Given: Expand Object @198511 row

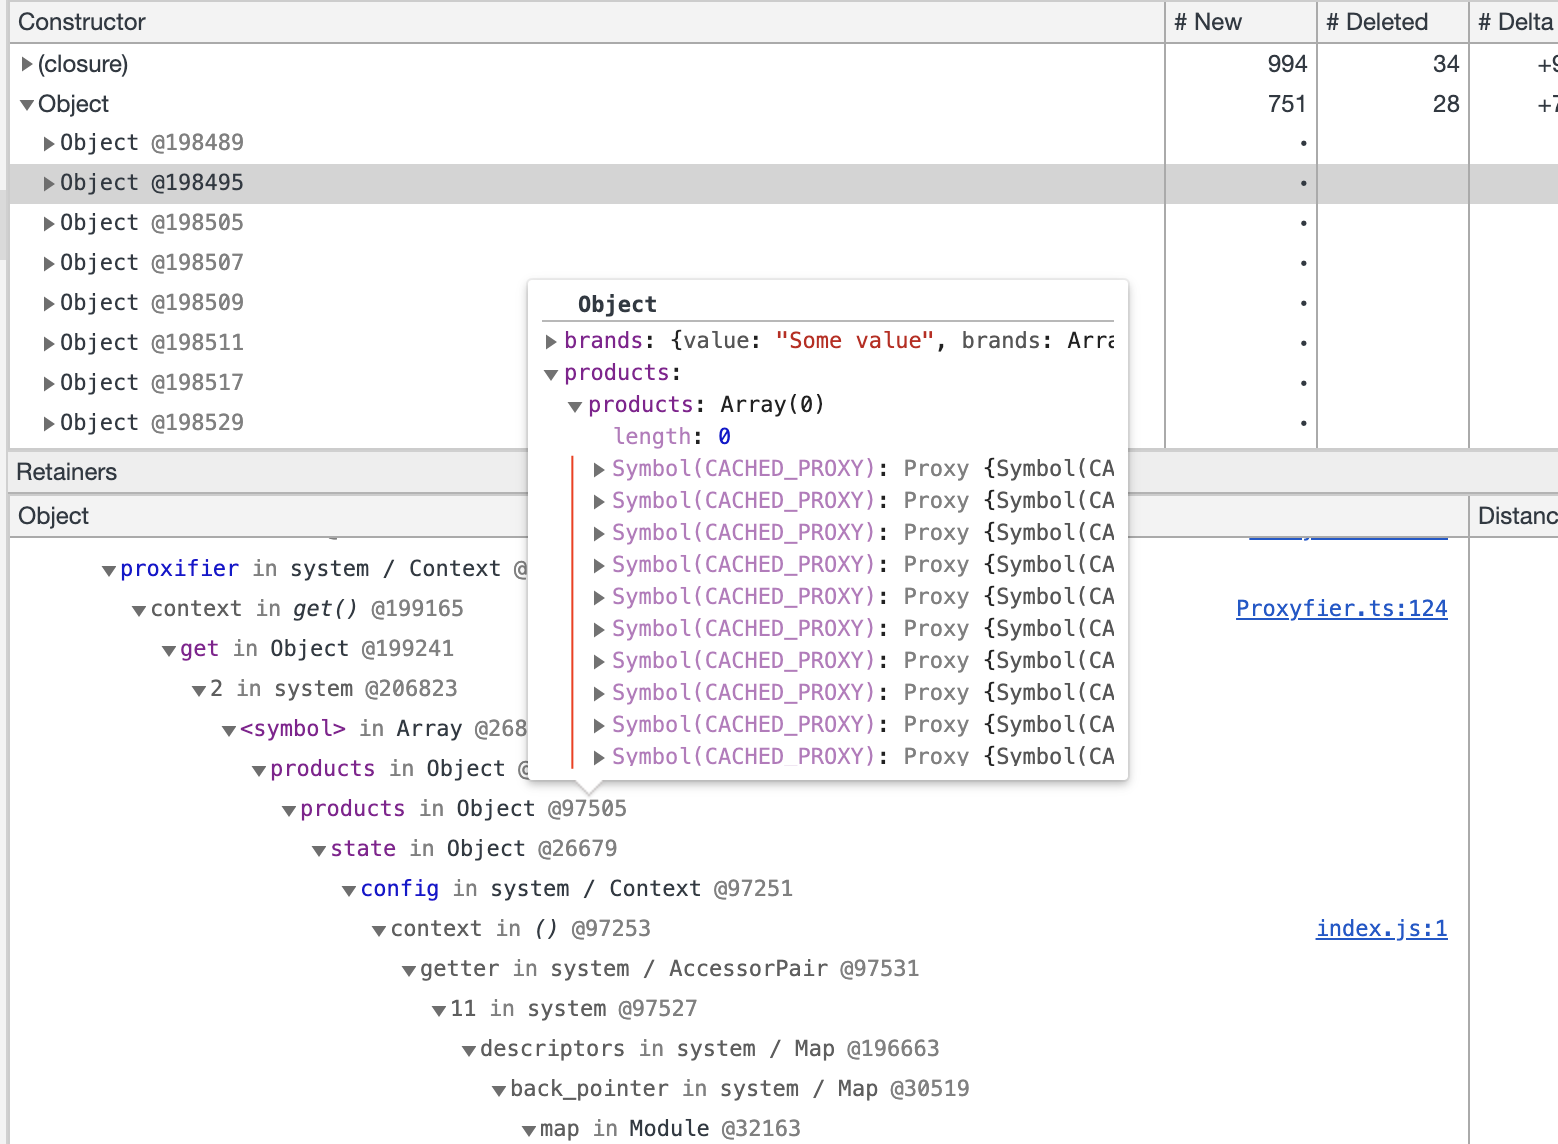Looking at the screenshot, I should (49, 344).
